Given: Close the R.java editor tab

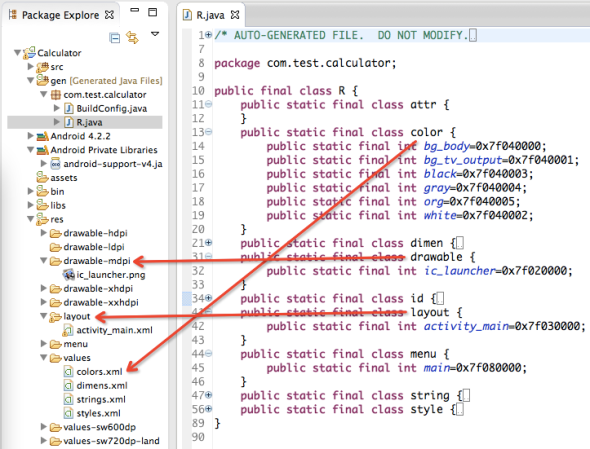Looking at the screenshot, I should point(235,15).
